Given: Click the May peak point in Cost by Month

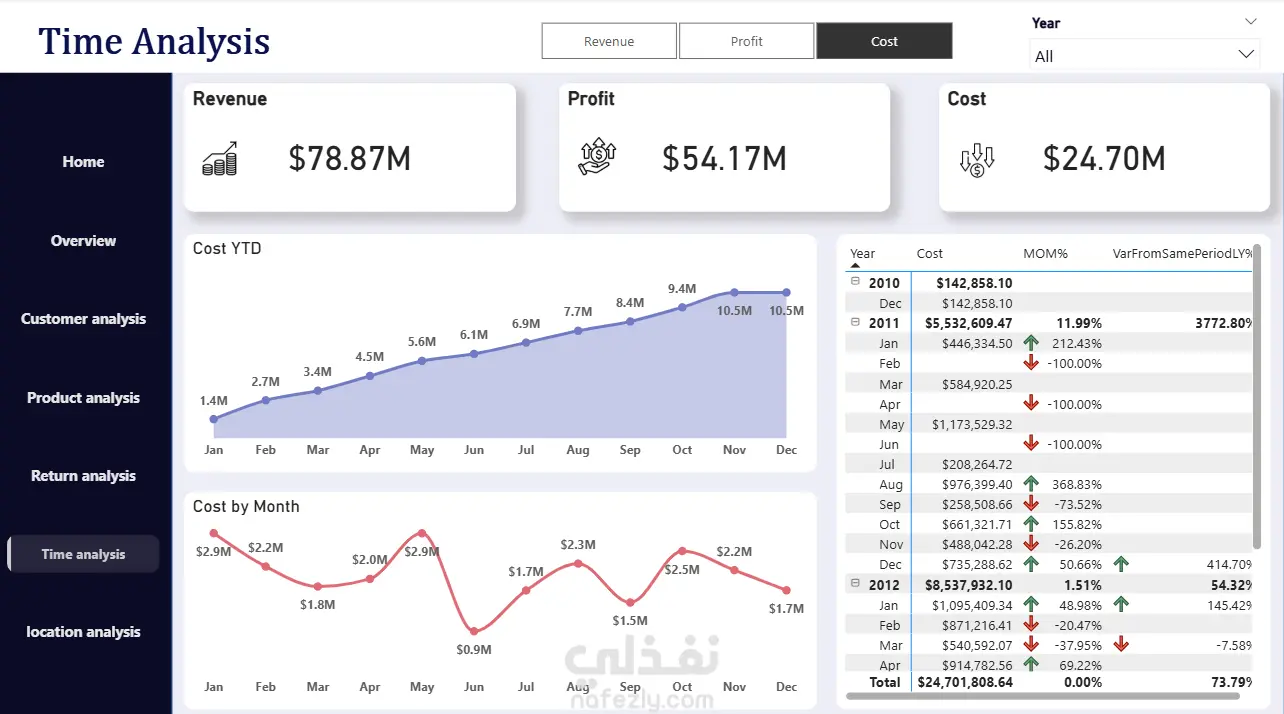Looking at the screenshot, I should (422, 534).
